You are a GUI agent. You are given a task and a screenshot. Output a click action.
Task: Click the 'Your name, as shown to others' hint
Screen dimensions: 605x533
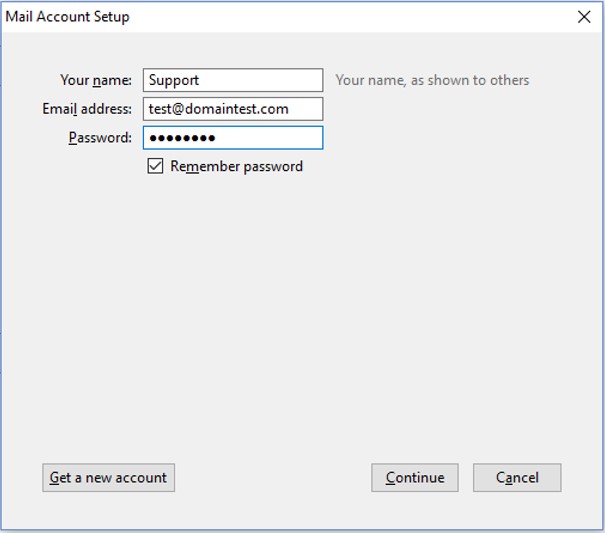click(432, 80)
